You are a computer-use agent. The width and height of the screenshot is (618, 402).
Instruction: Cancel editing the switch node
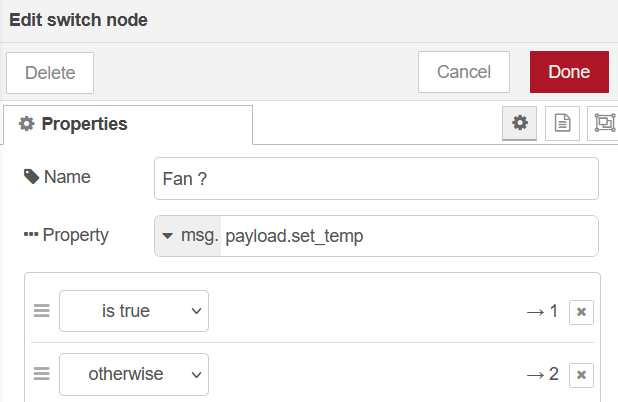point(464,72)
